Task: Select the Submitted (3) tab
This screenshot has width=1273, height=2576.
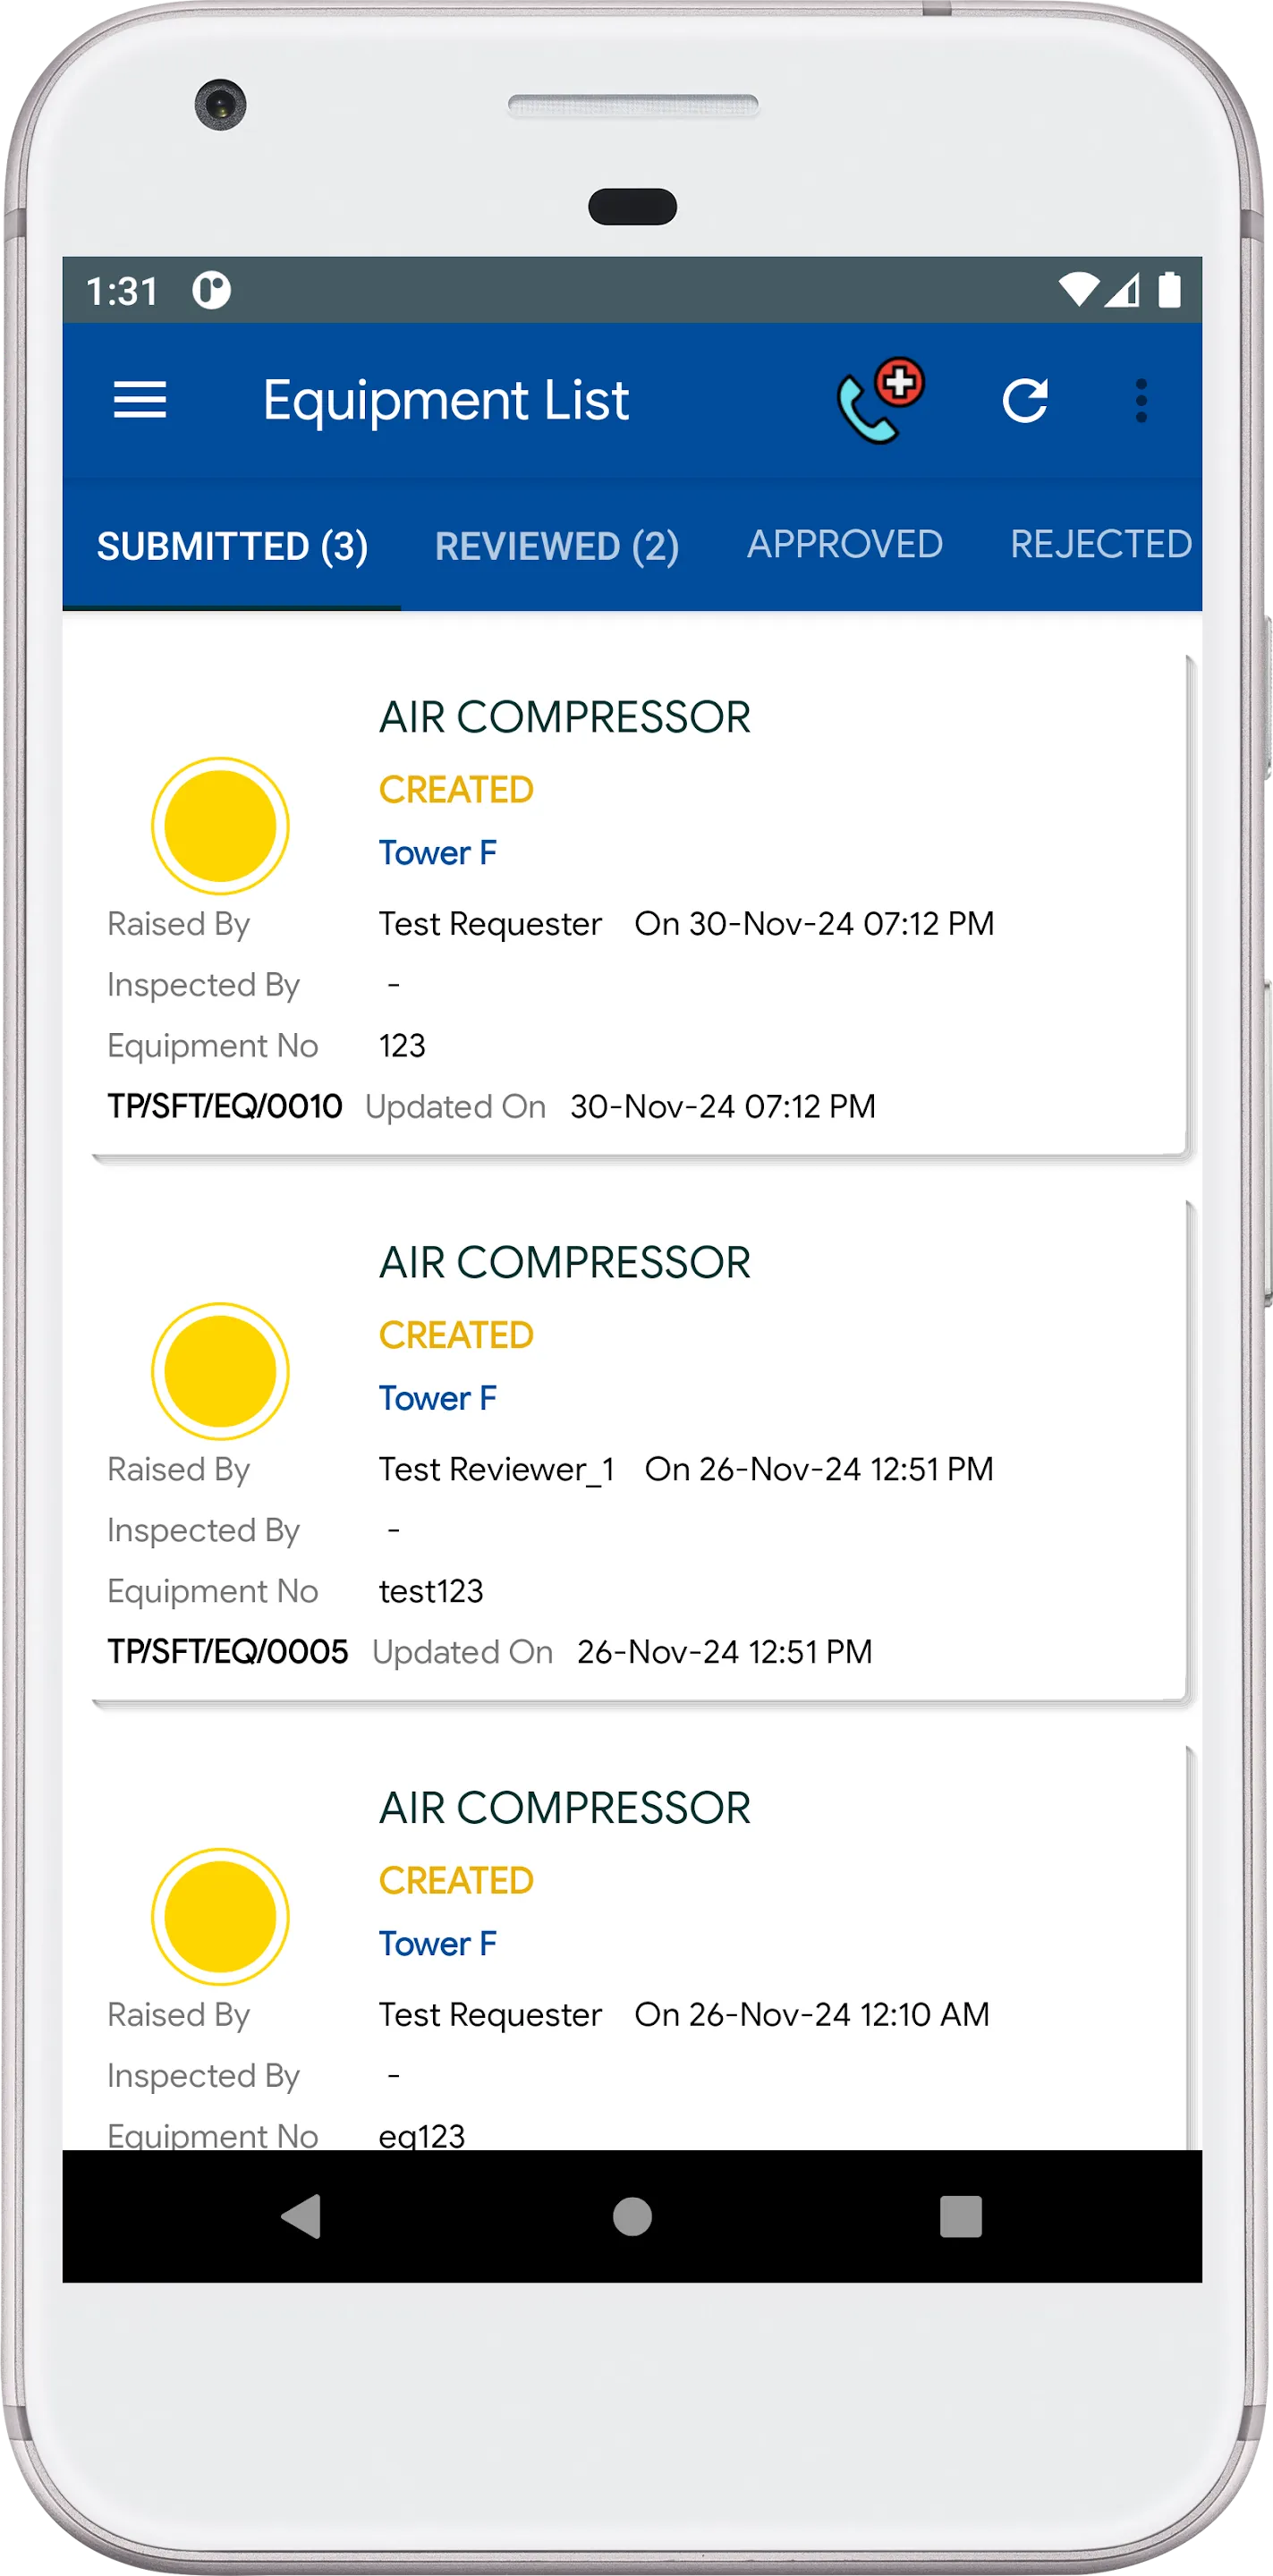Action: pyautogui.click(x=232, y=545)
